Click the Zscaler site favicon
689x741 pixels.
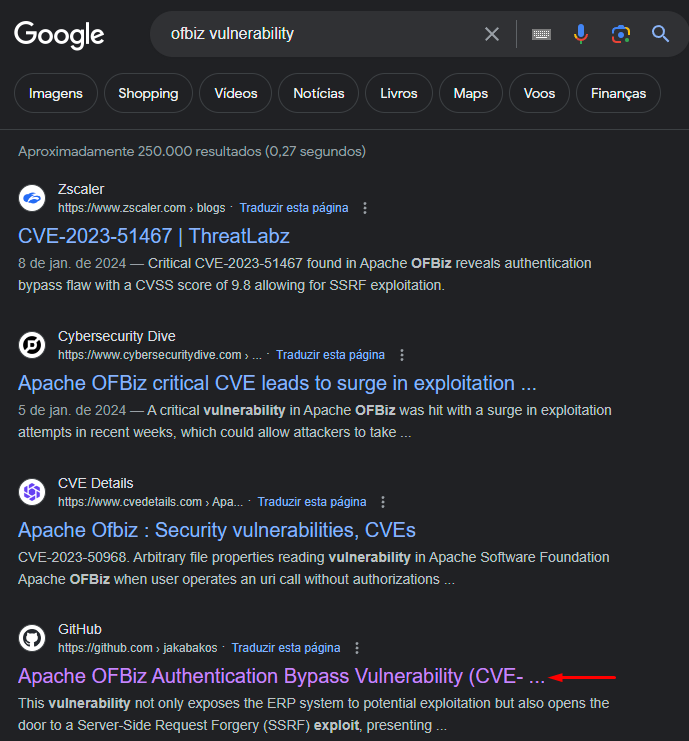(x=33, y=198)
